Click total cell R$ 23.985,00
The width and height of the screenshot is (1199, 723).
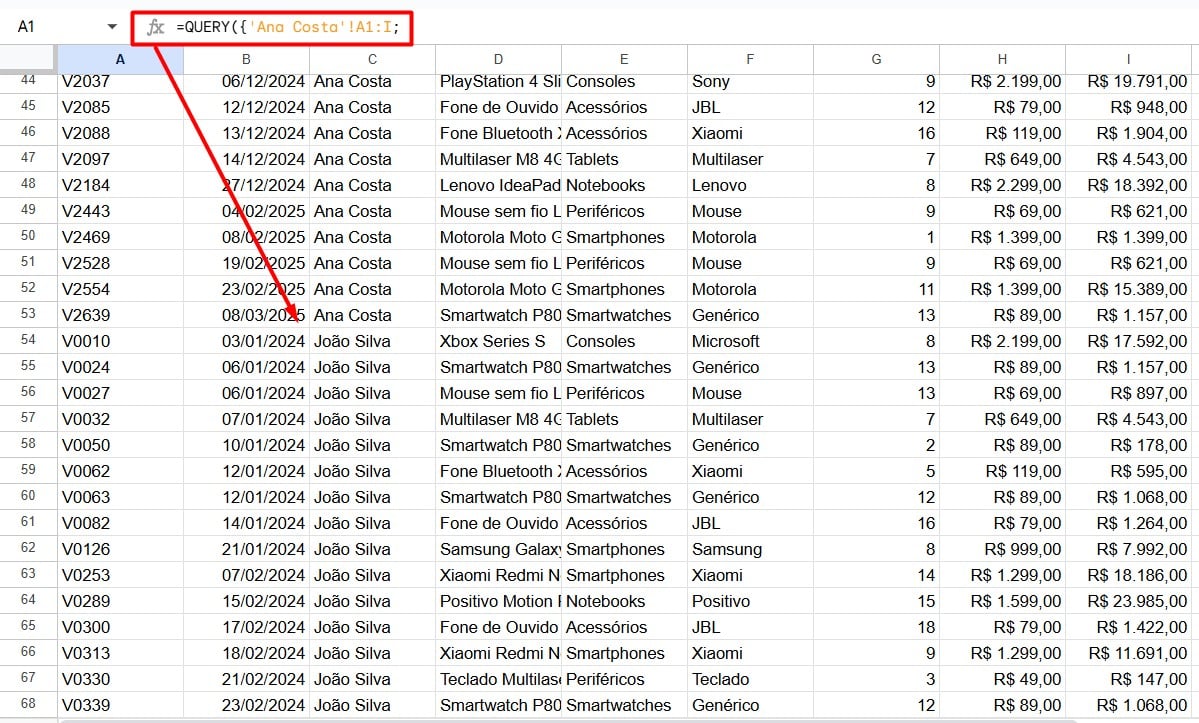[x=1129, y=601]
